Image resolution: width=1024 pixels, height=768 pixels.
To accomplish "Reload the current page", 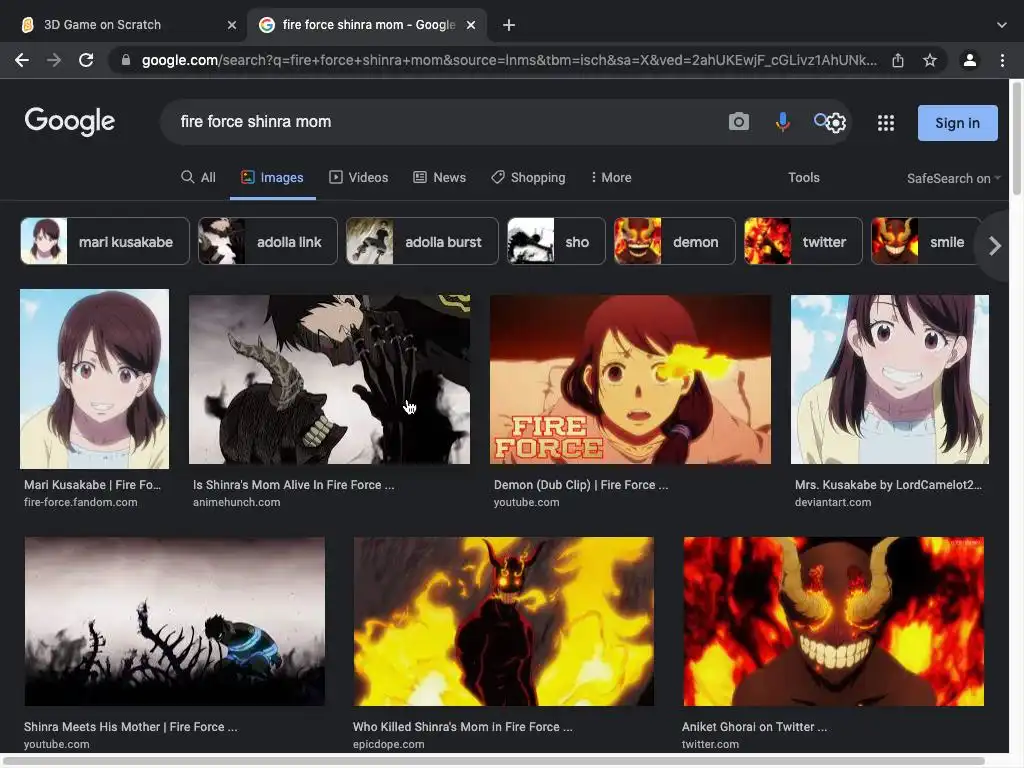I will pos(86,60).
